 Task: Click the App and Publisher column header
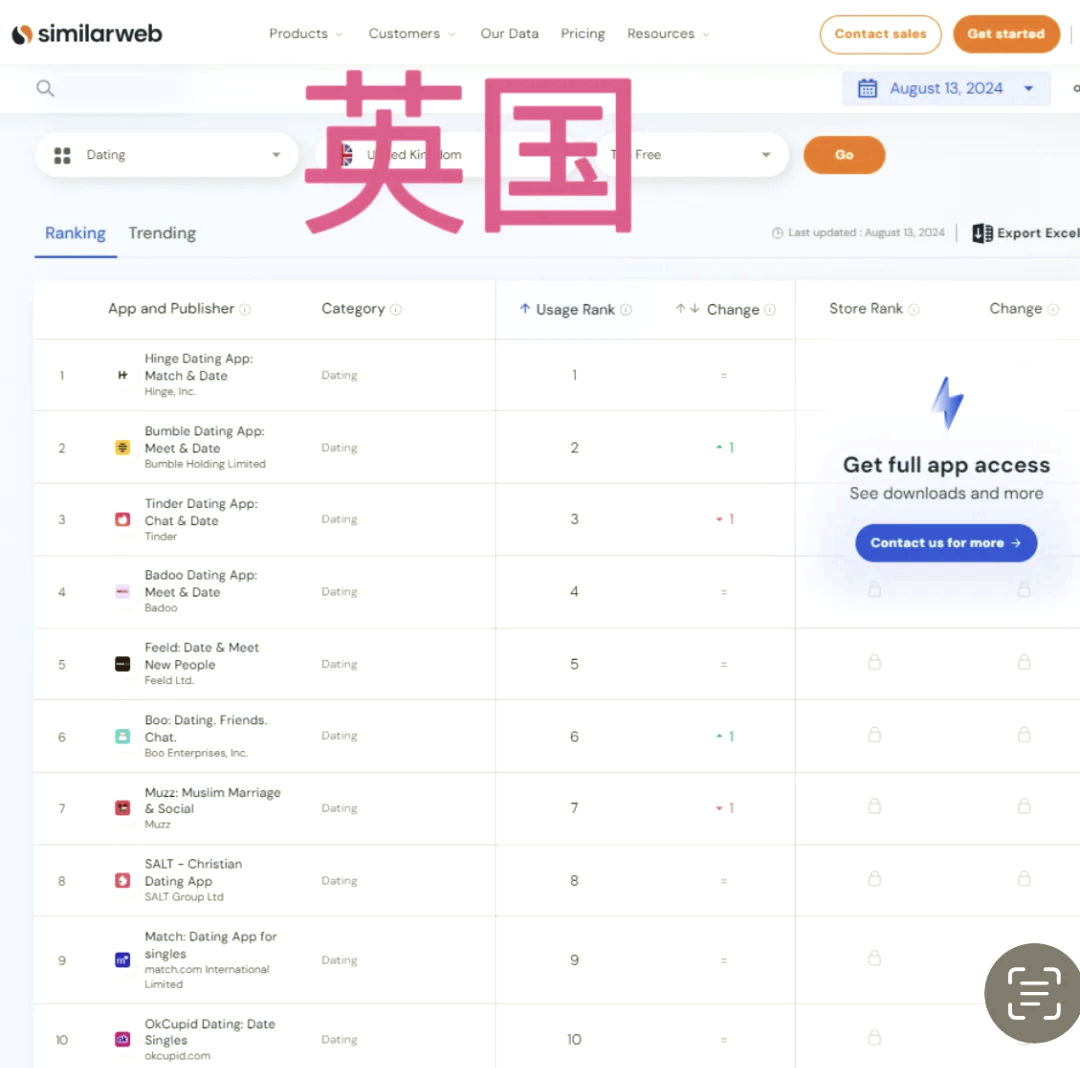coord(171,309)
